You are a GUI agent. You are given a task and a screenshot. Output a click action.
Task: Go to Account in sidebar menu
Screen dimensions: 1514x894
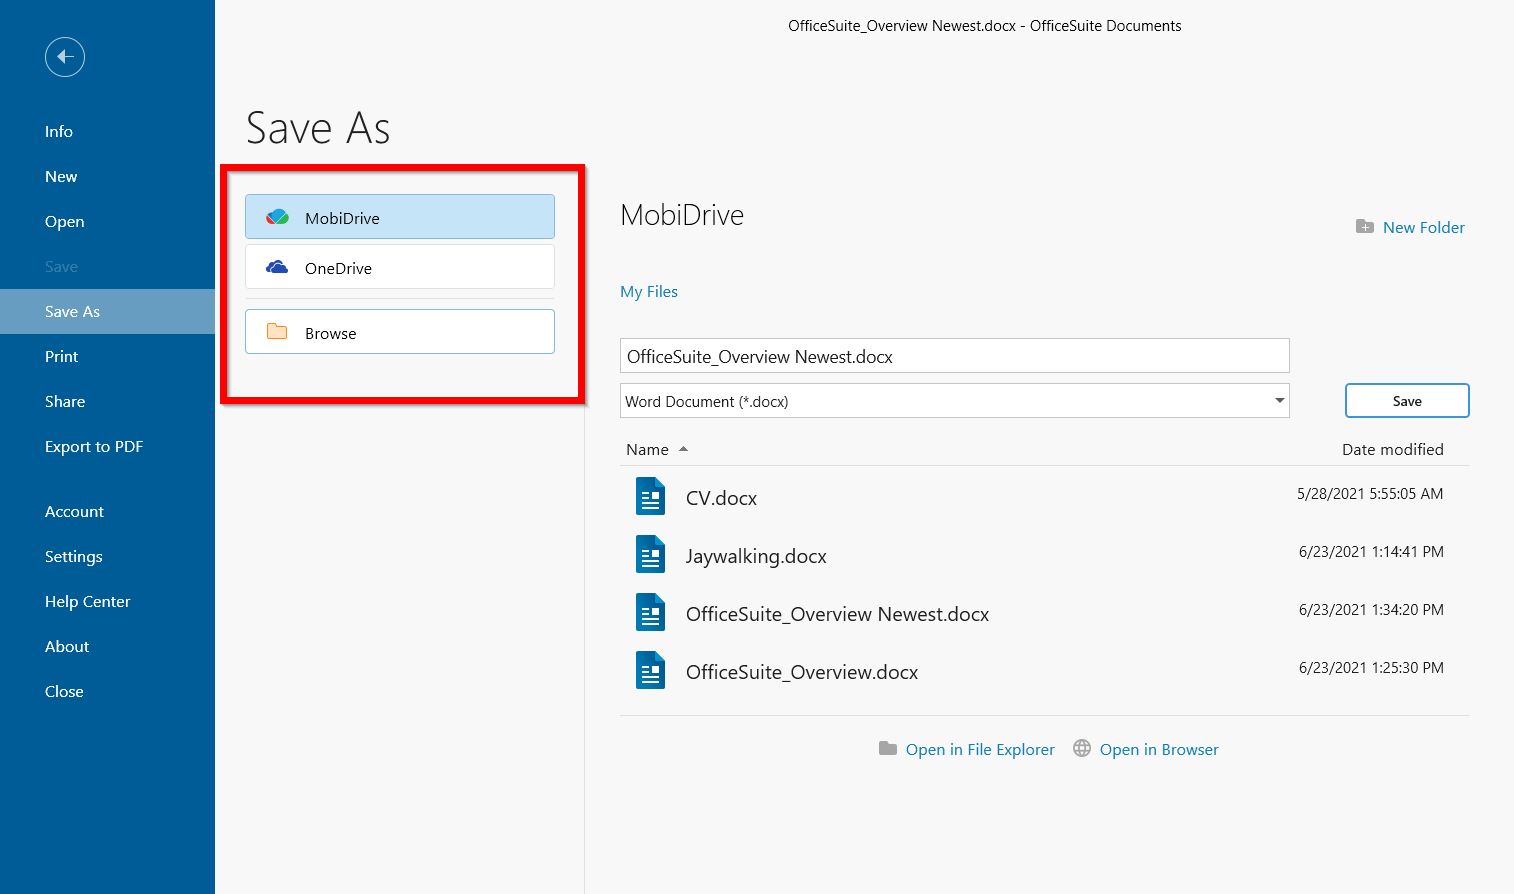tap(74, 512)
